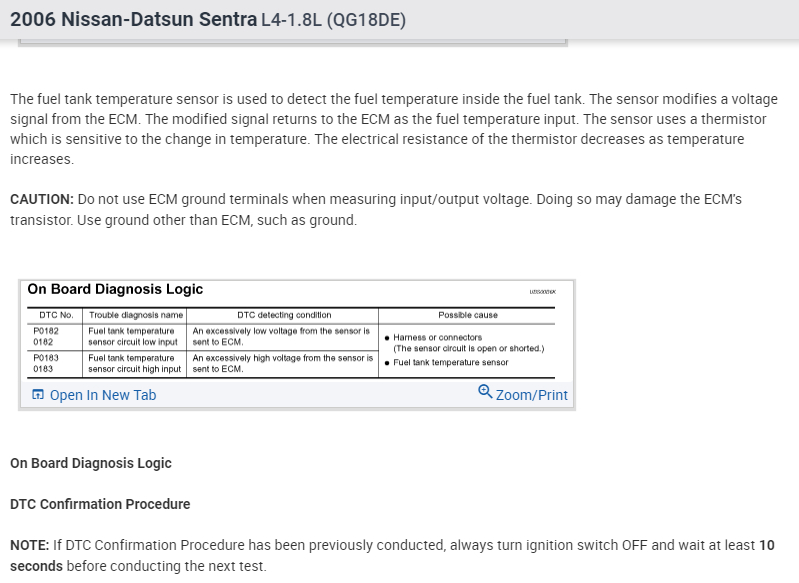Click the P0182 DTC number cell
The image size is (799, 583).
(x=47, y=336)
